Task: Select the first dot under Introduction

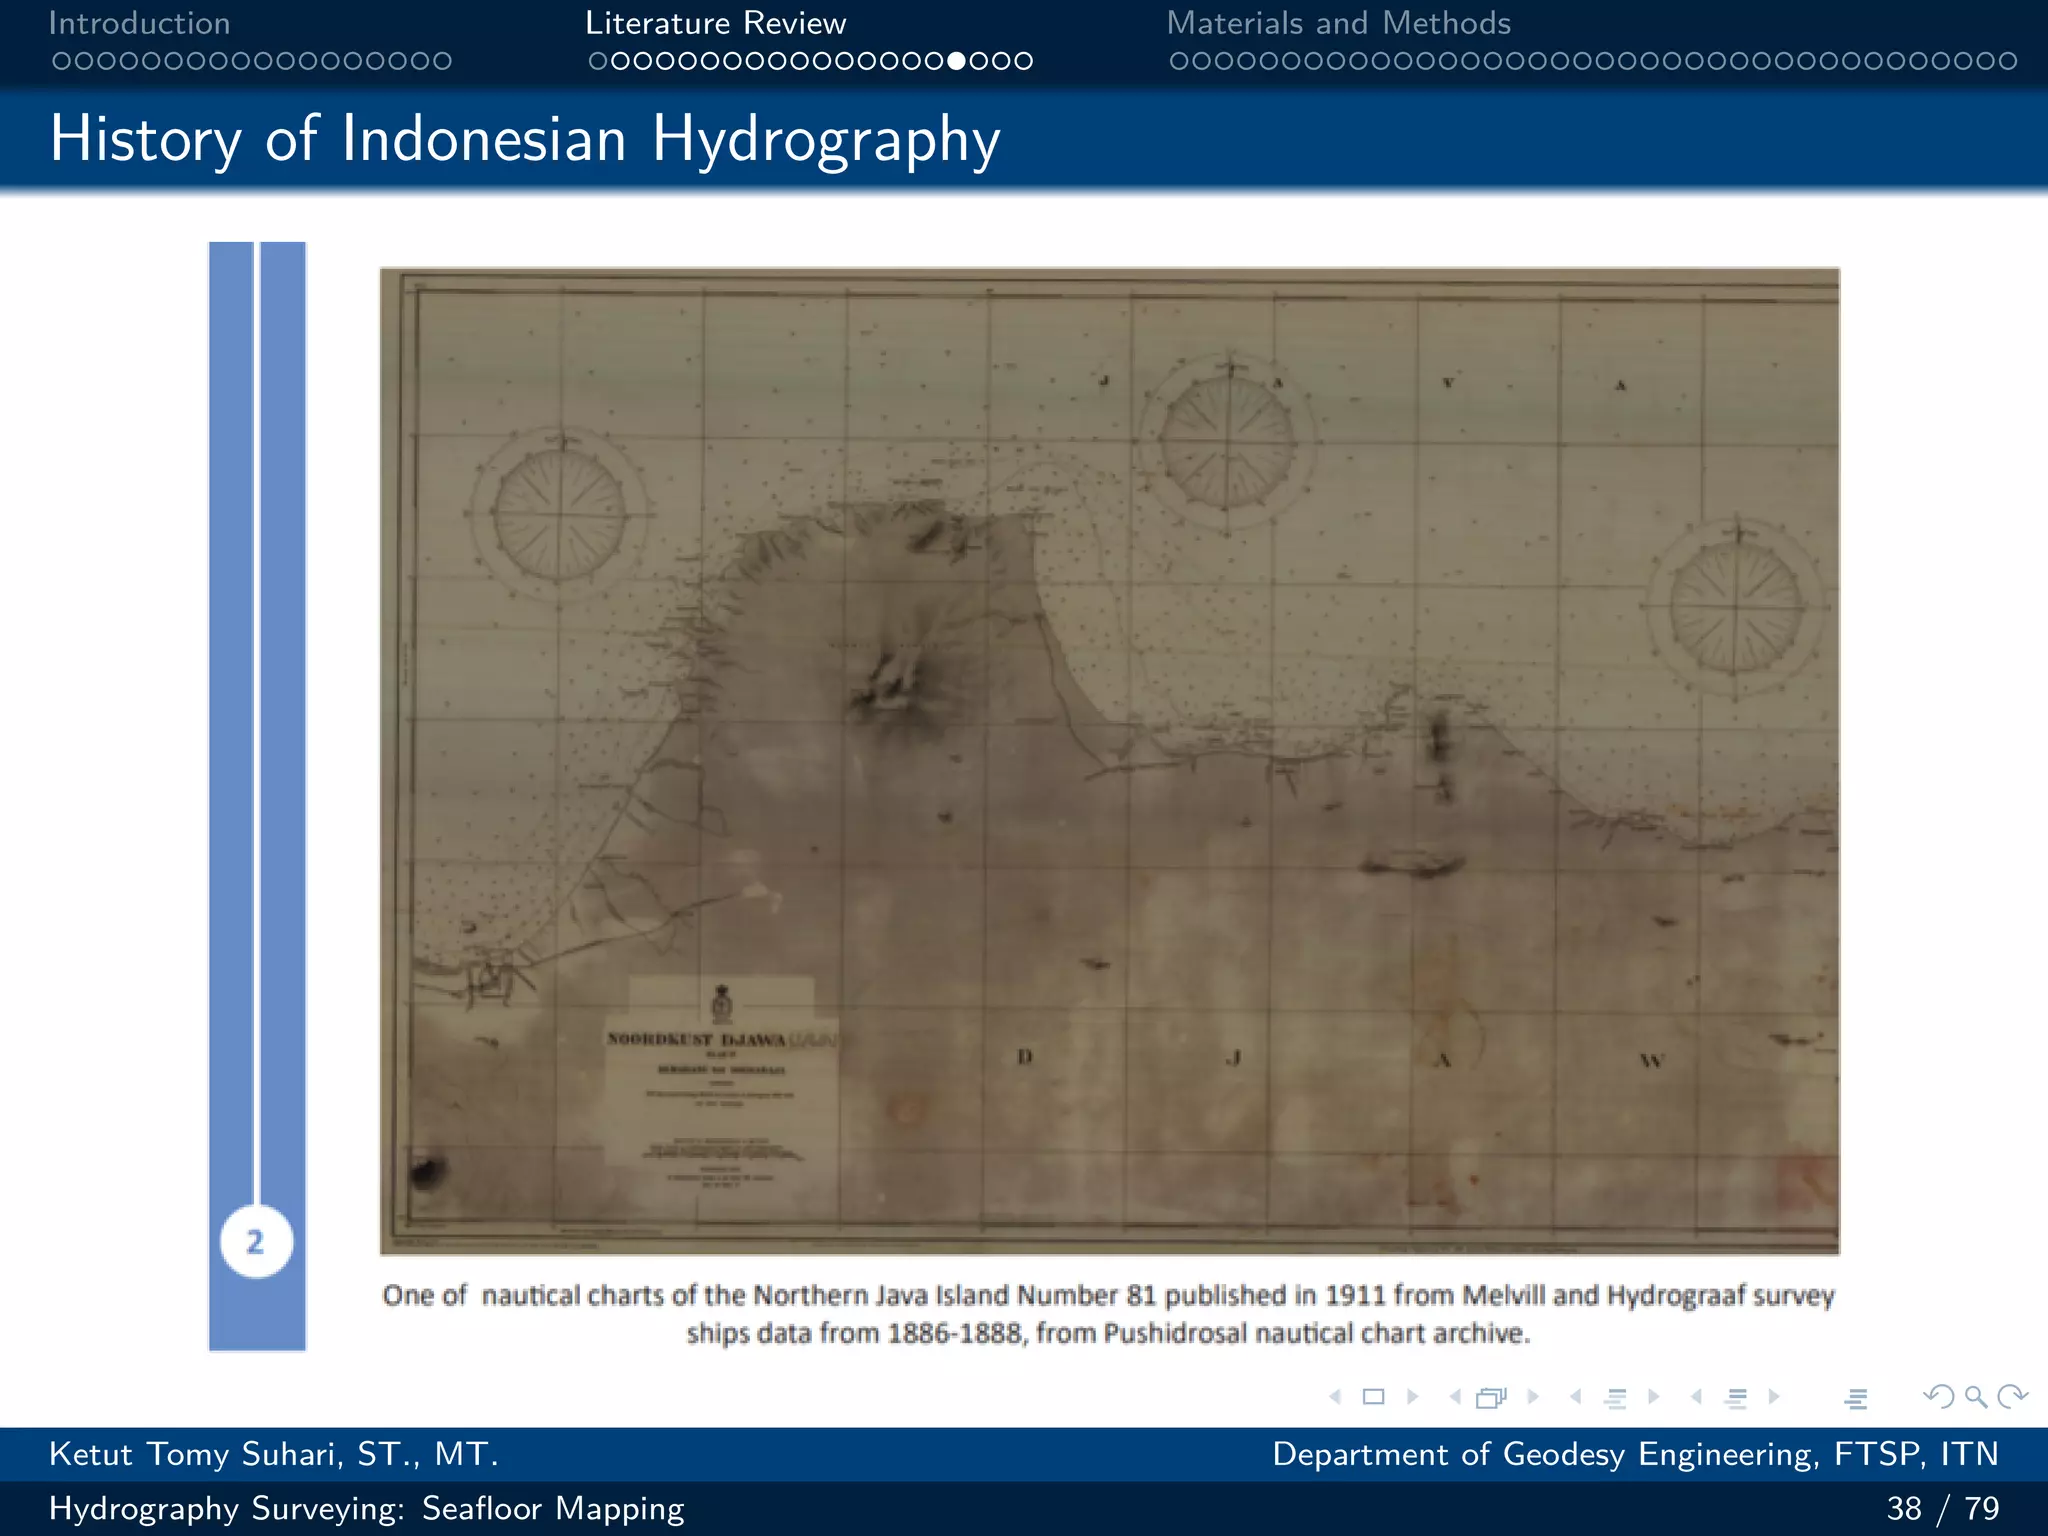Action: tap(61, 61)
